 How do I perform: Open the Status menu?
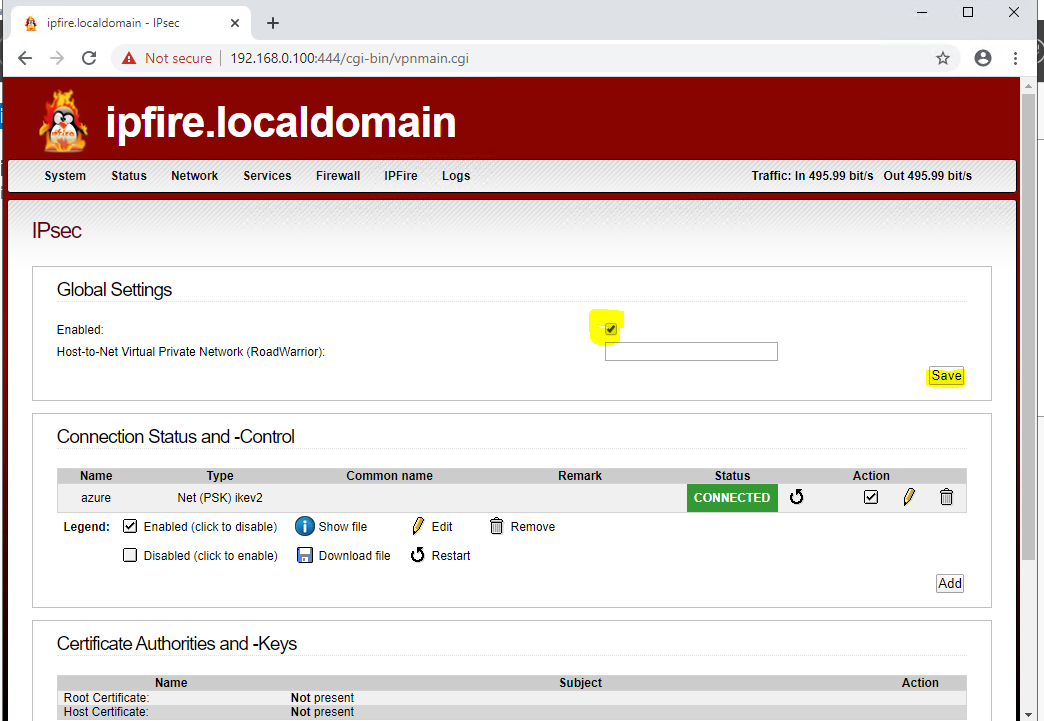(128, 176)
